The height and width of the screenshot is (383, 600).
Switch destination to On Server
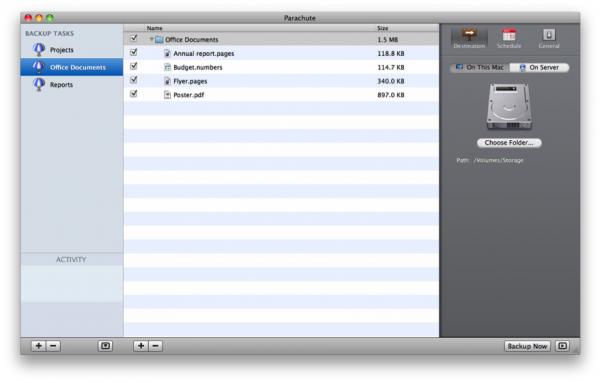coord(540,68)
